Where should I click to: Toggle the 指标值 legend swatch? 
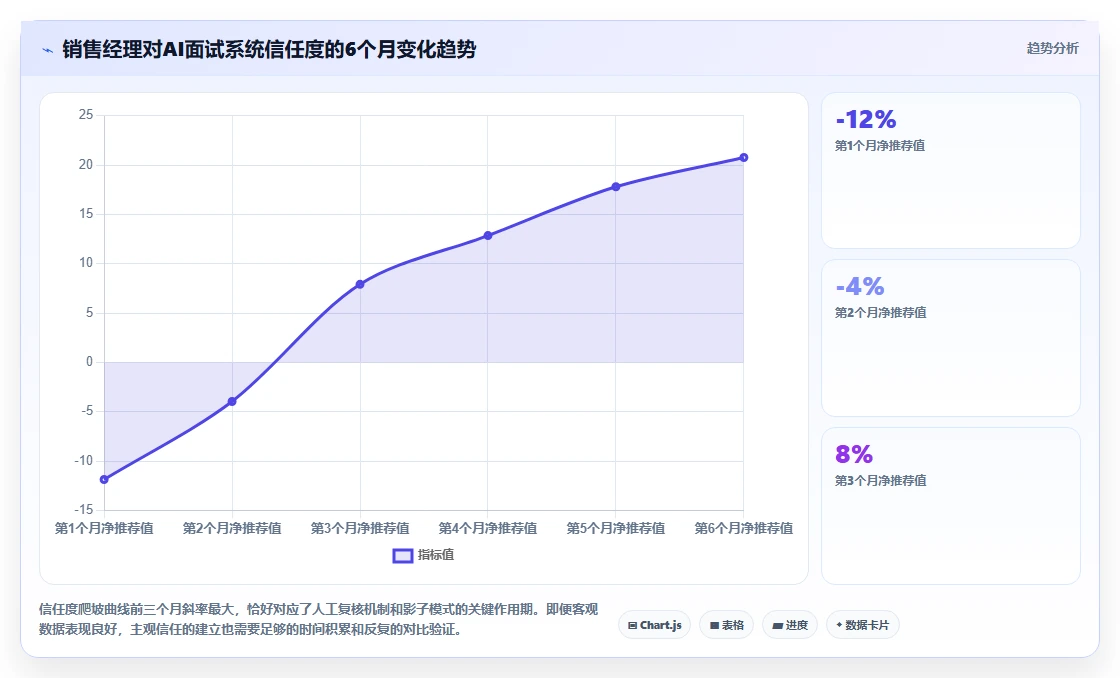[x=403, y=555]
